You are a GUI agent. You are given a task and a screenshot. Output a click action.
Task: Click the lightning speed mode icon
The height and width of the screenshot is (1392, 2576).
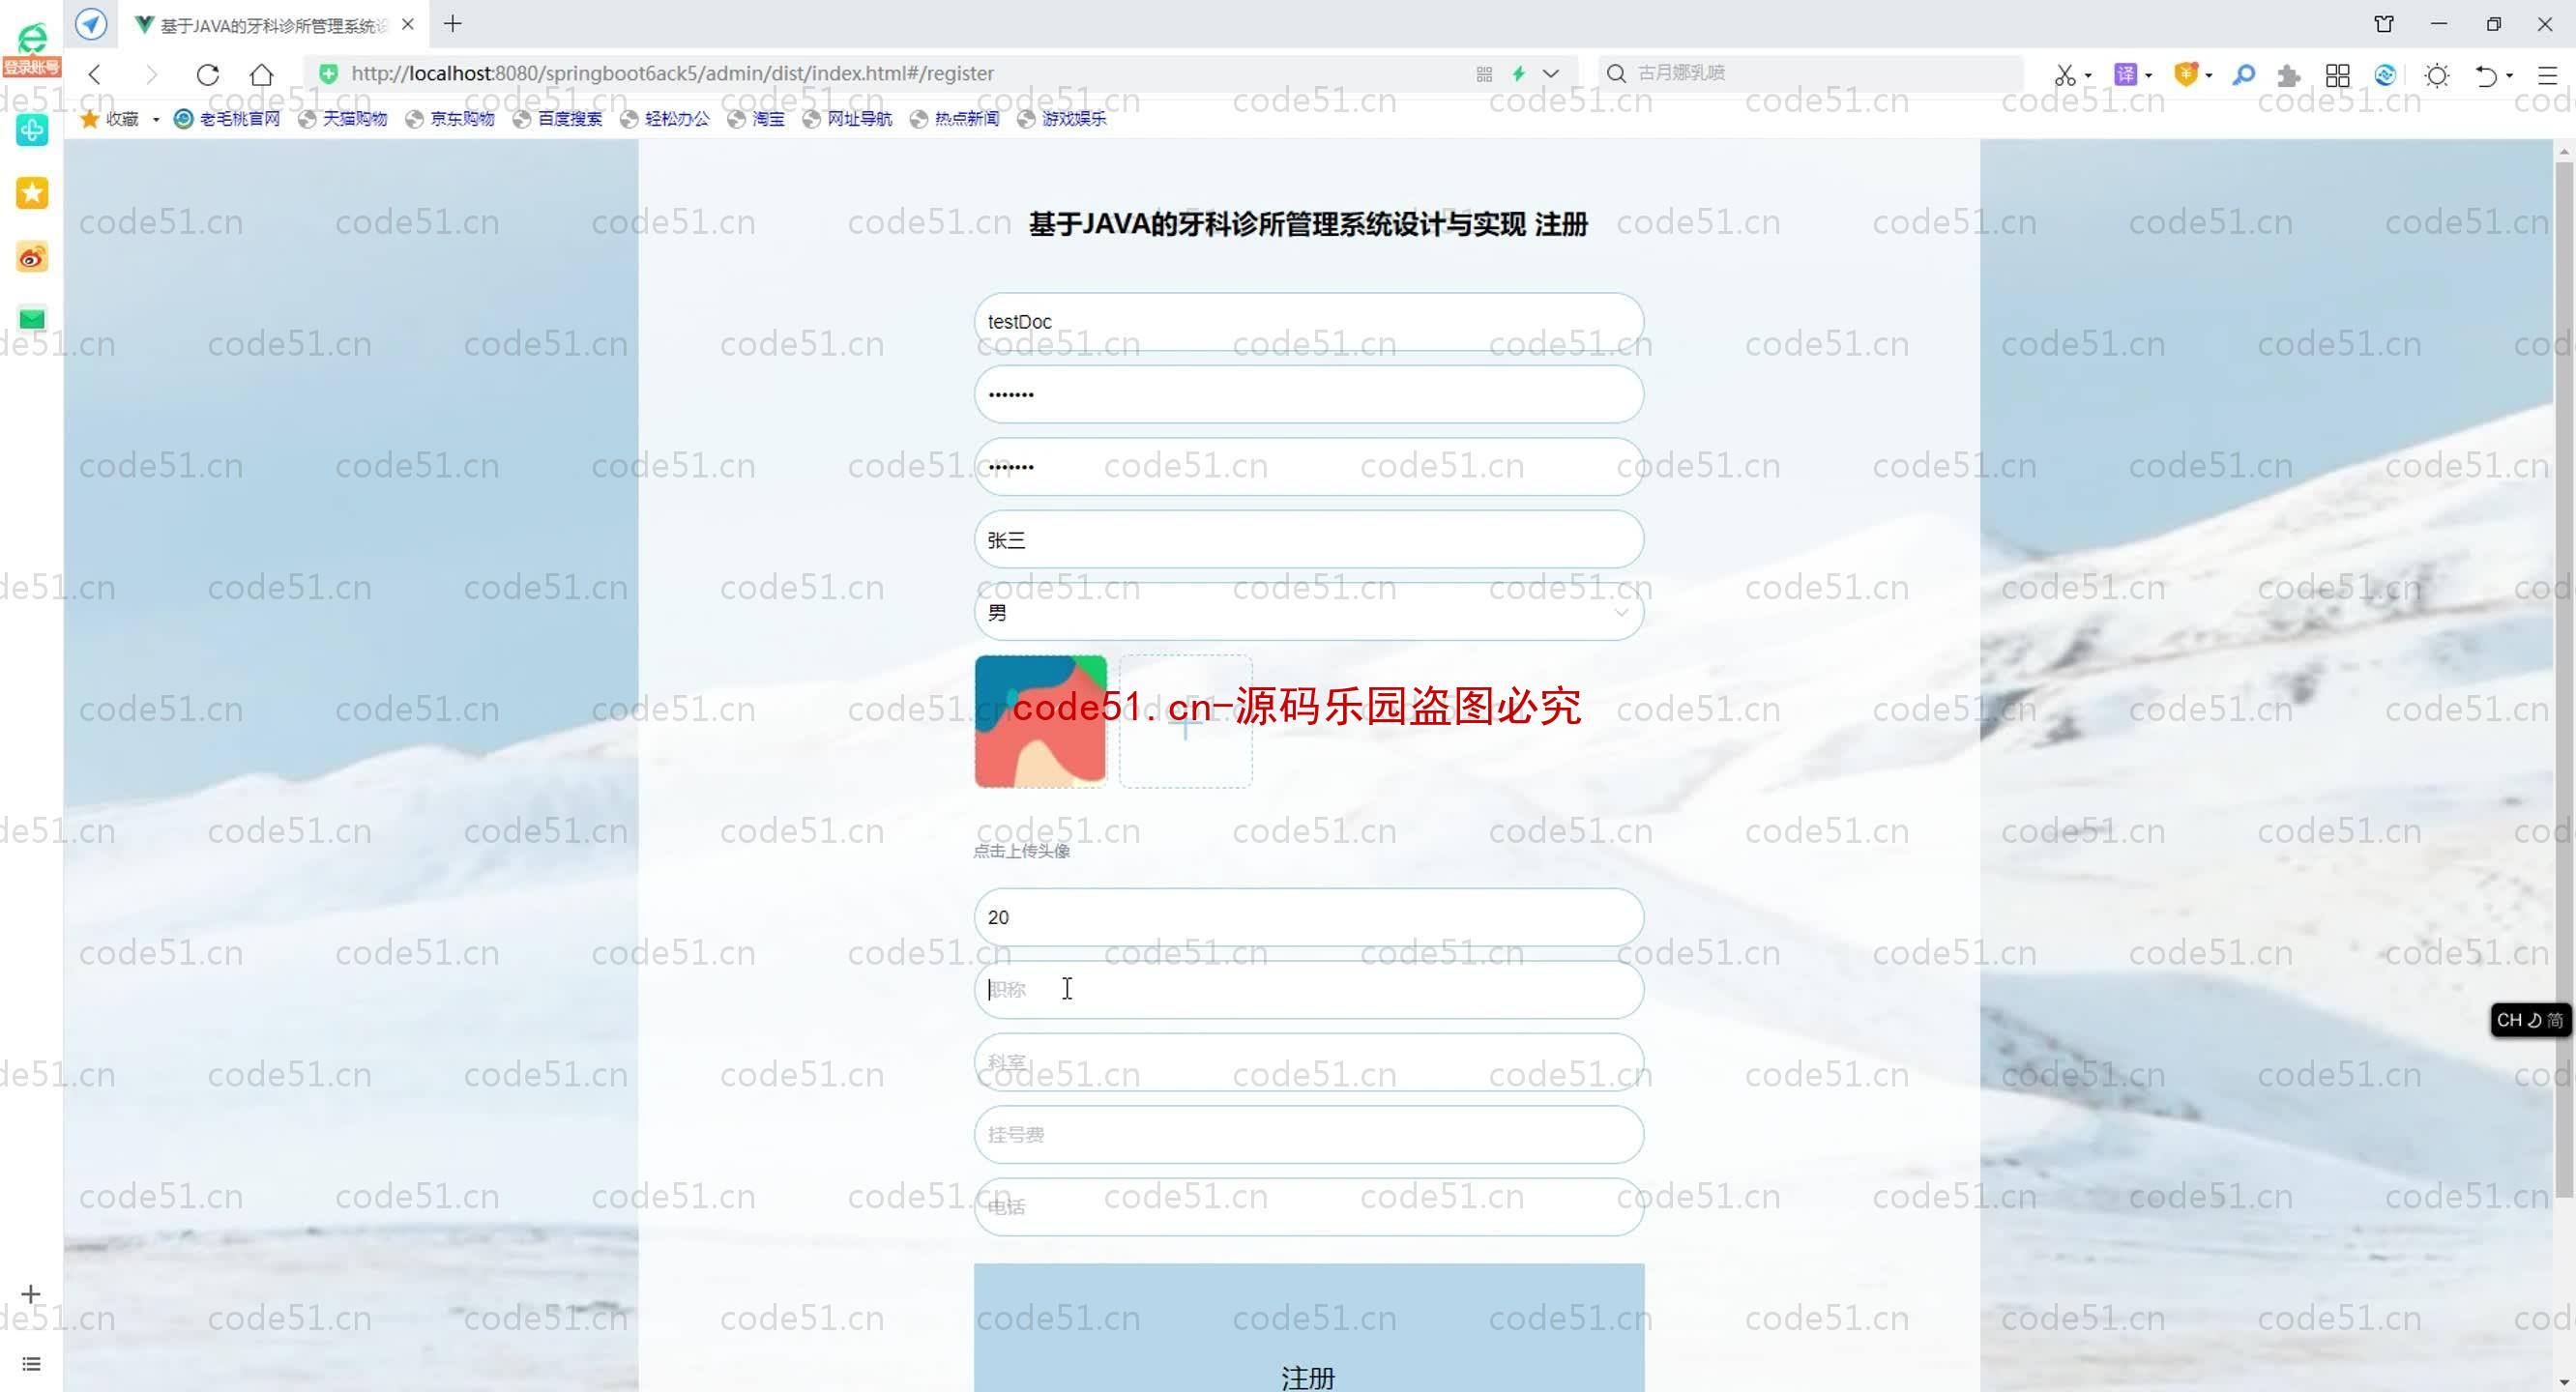coord(1519,73)
